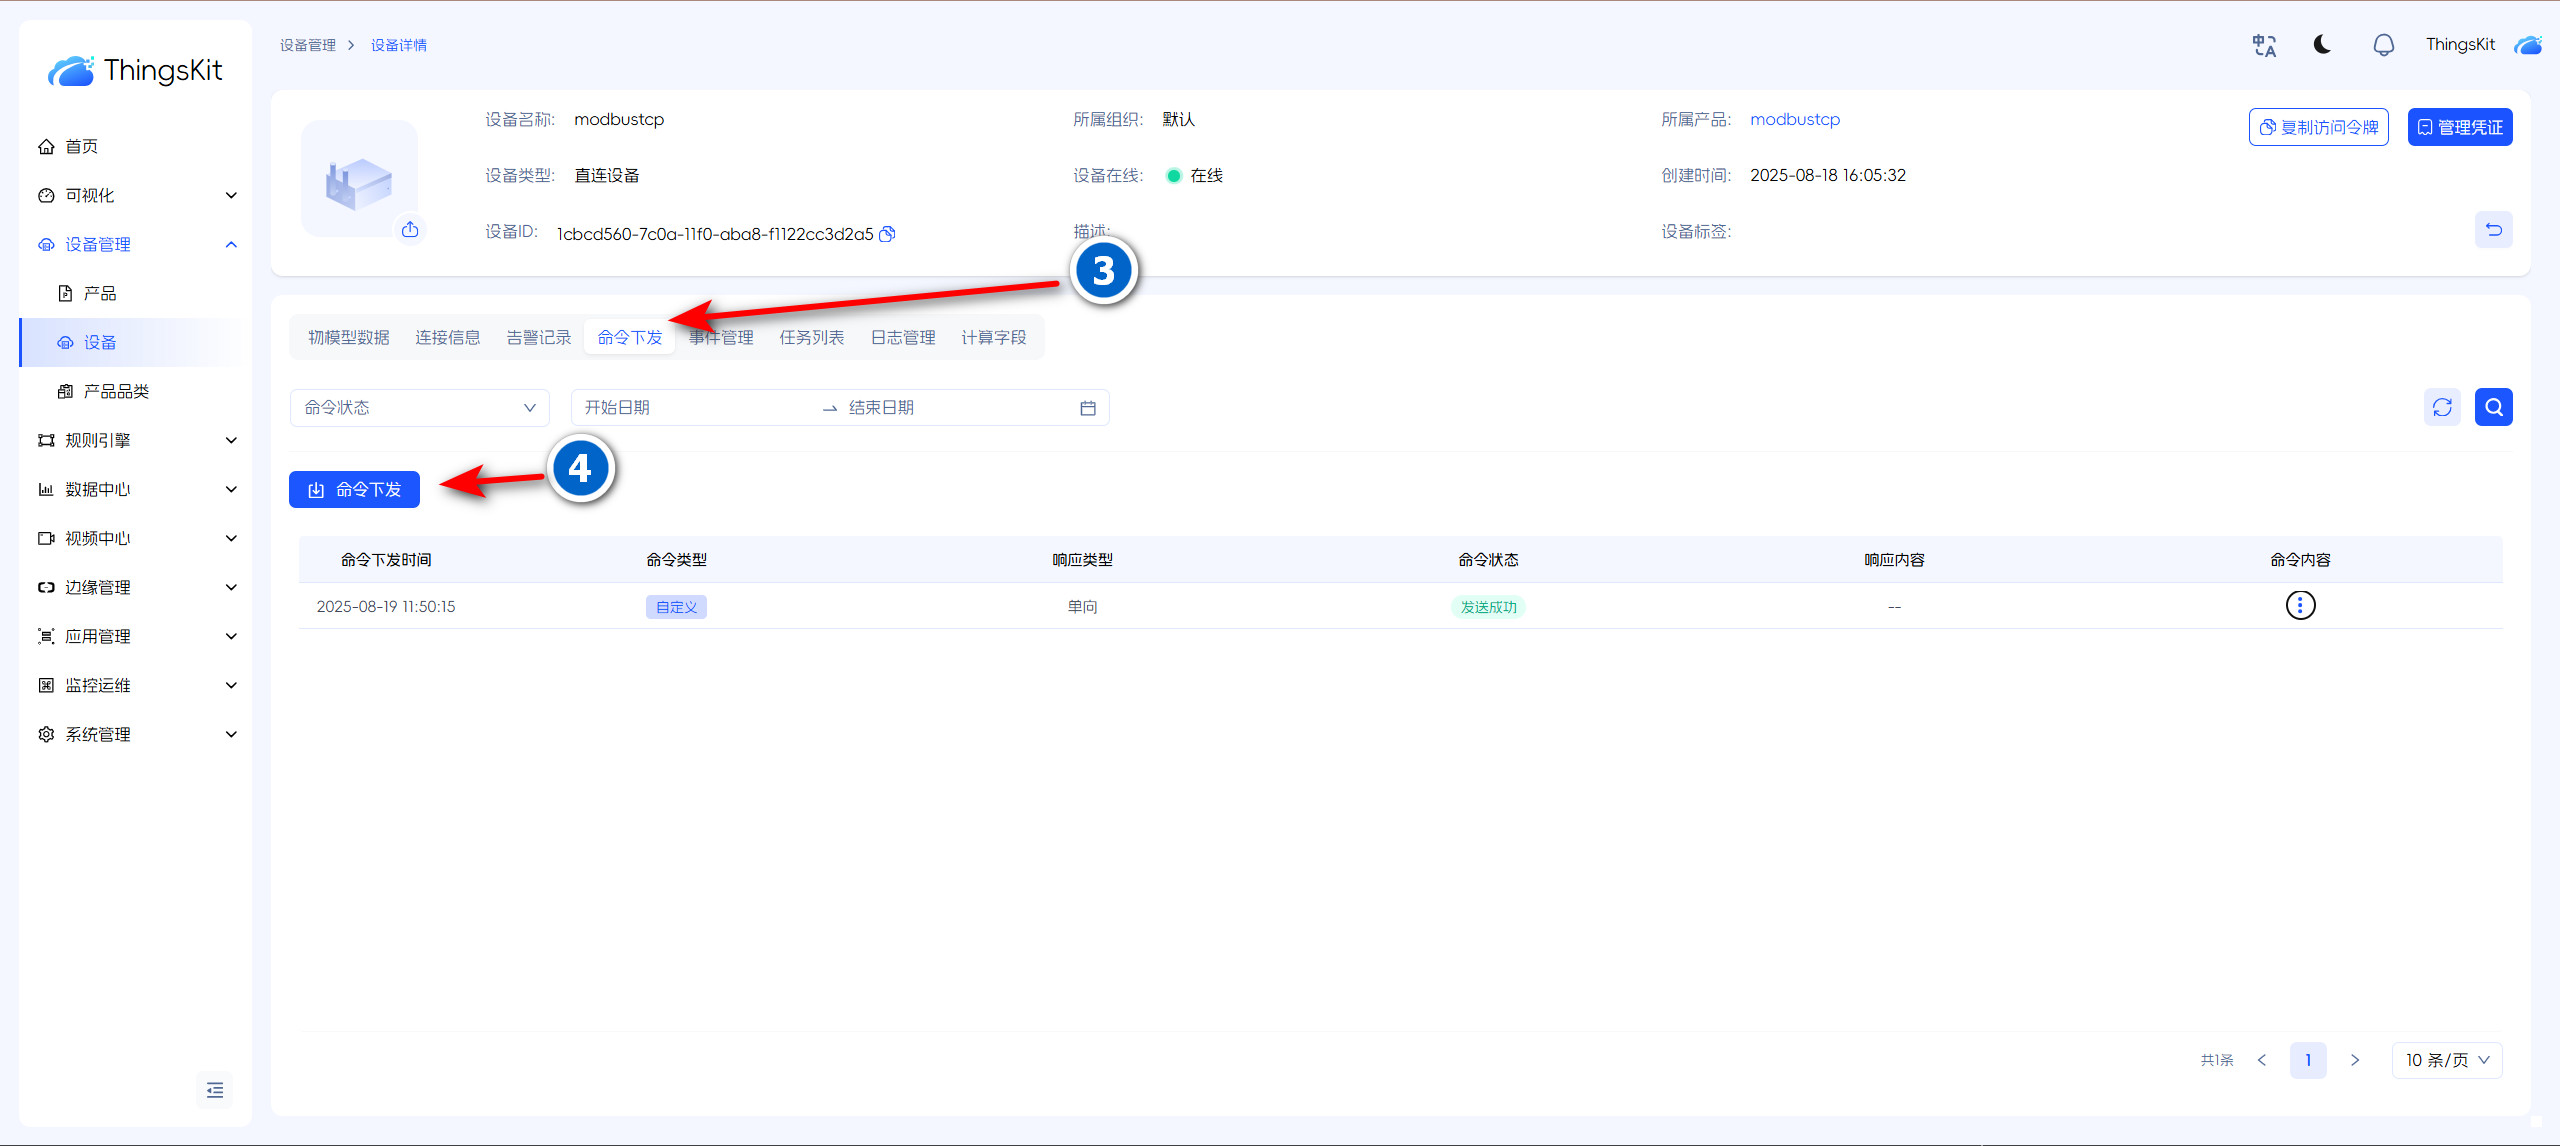The image size is (2560, 1146).
Task: Collapse sidebar with bottom menu icon
Action: (215, 1090)
